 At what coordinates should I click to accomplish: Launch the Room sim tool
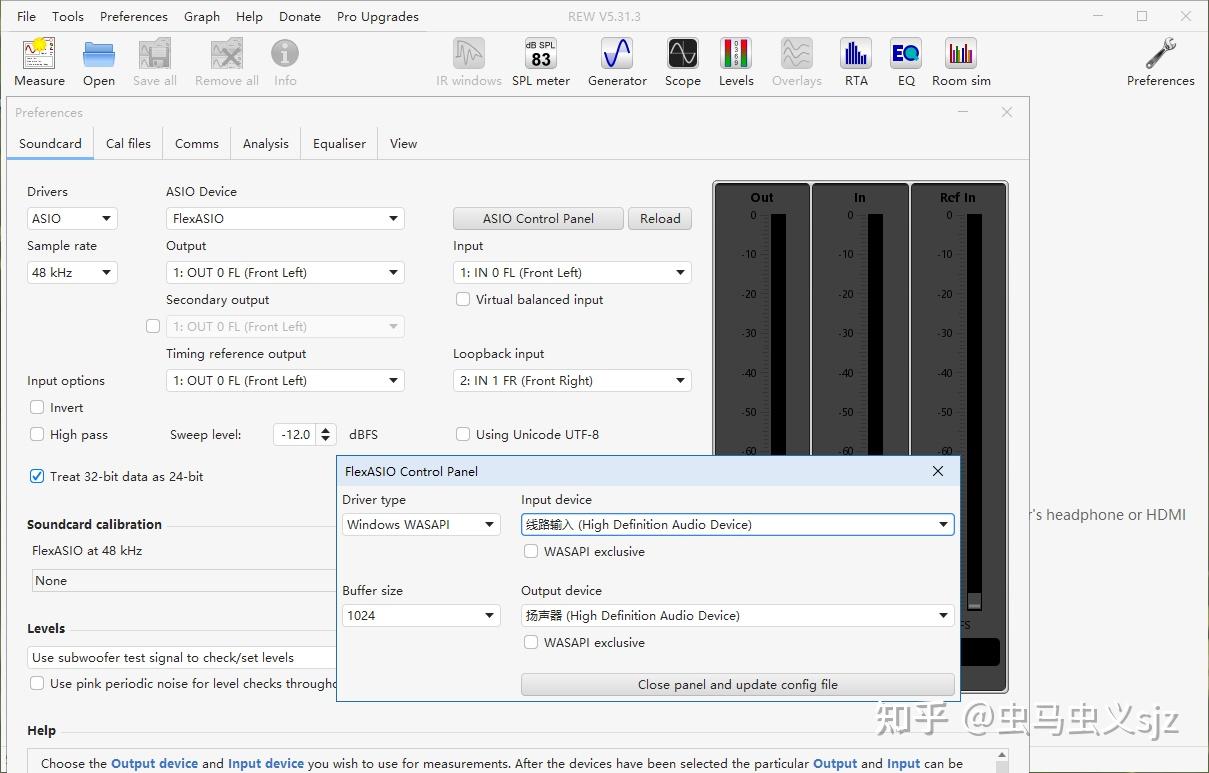(961, 62)
